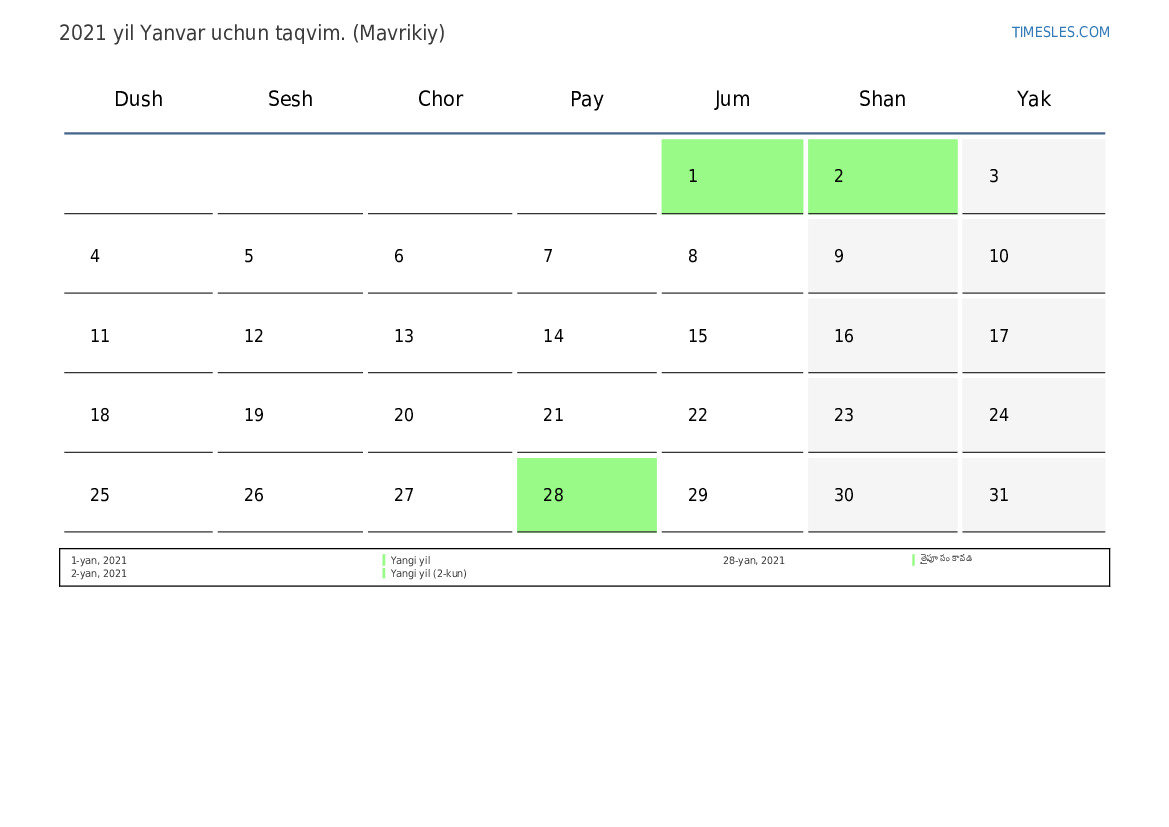Click the Yak weekday header

coord(1033,99)
